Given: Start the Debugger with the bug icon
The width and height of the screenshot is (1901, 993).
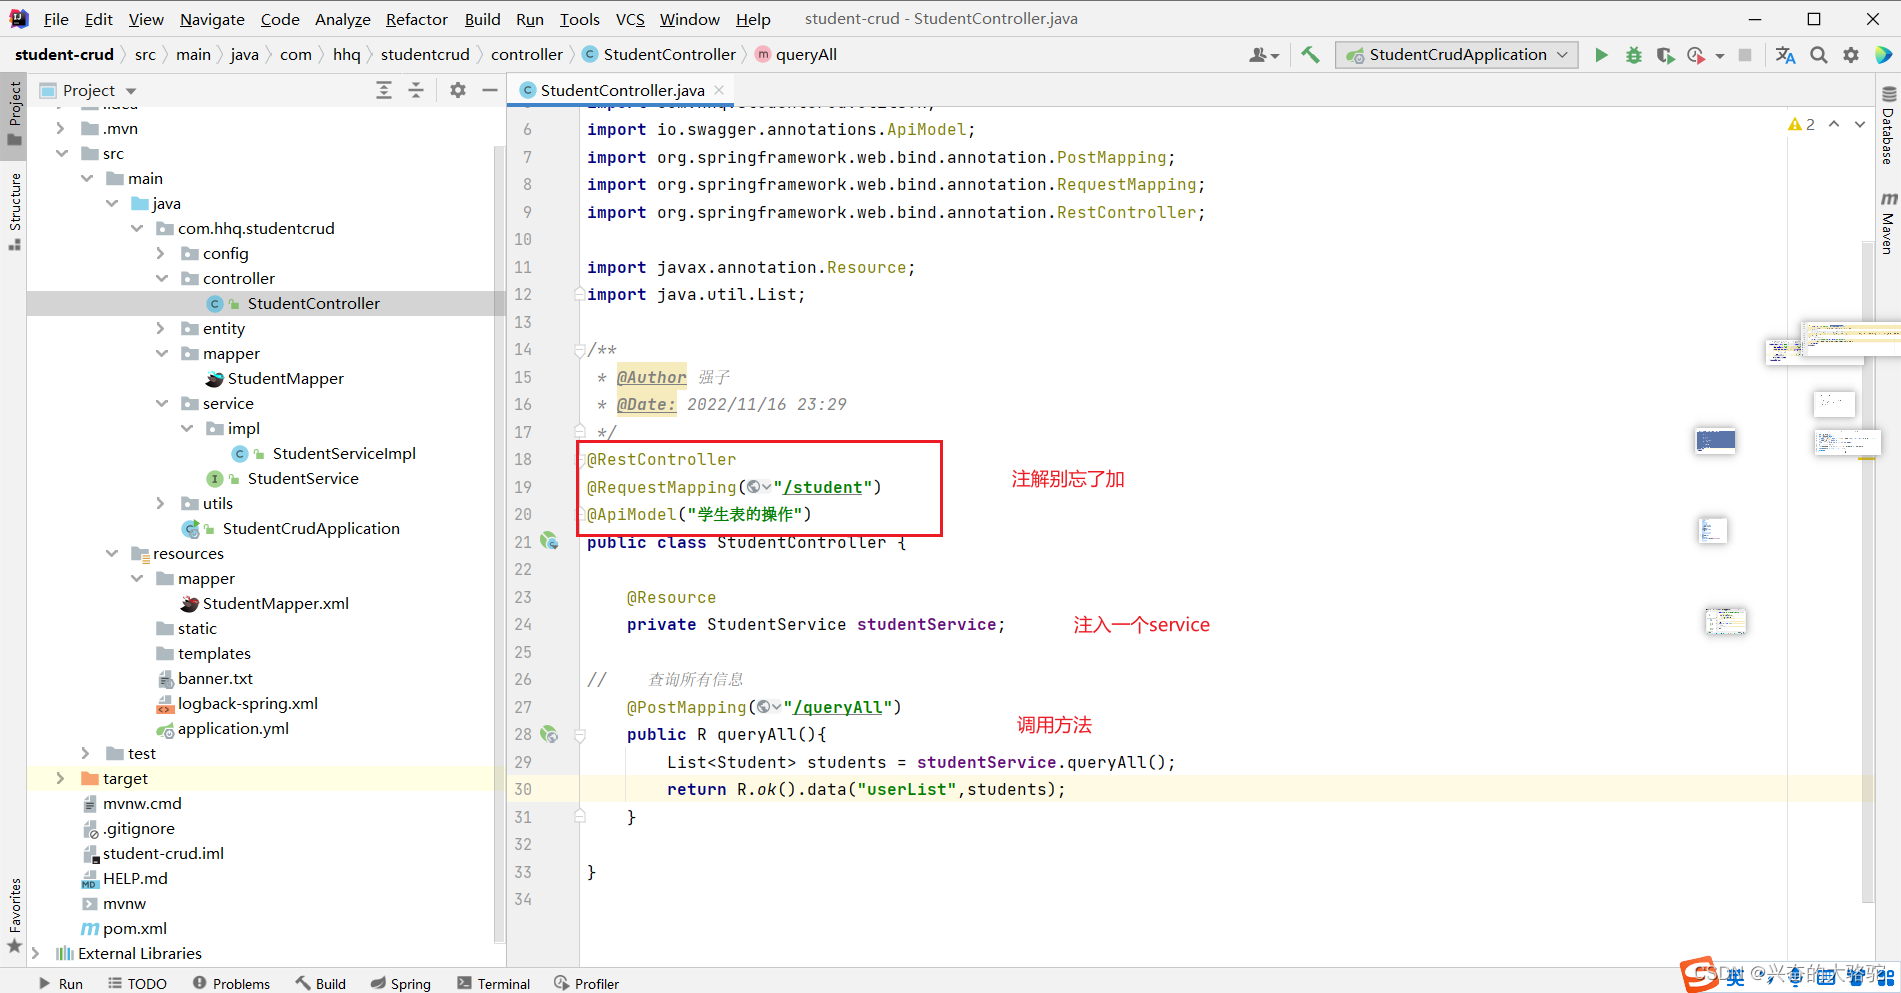Looking at the screenshot, I should tap(1633, 55).
